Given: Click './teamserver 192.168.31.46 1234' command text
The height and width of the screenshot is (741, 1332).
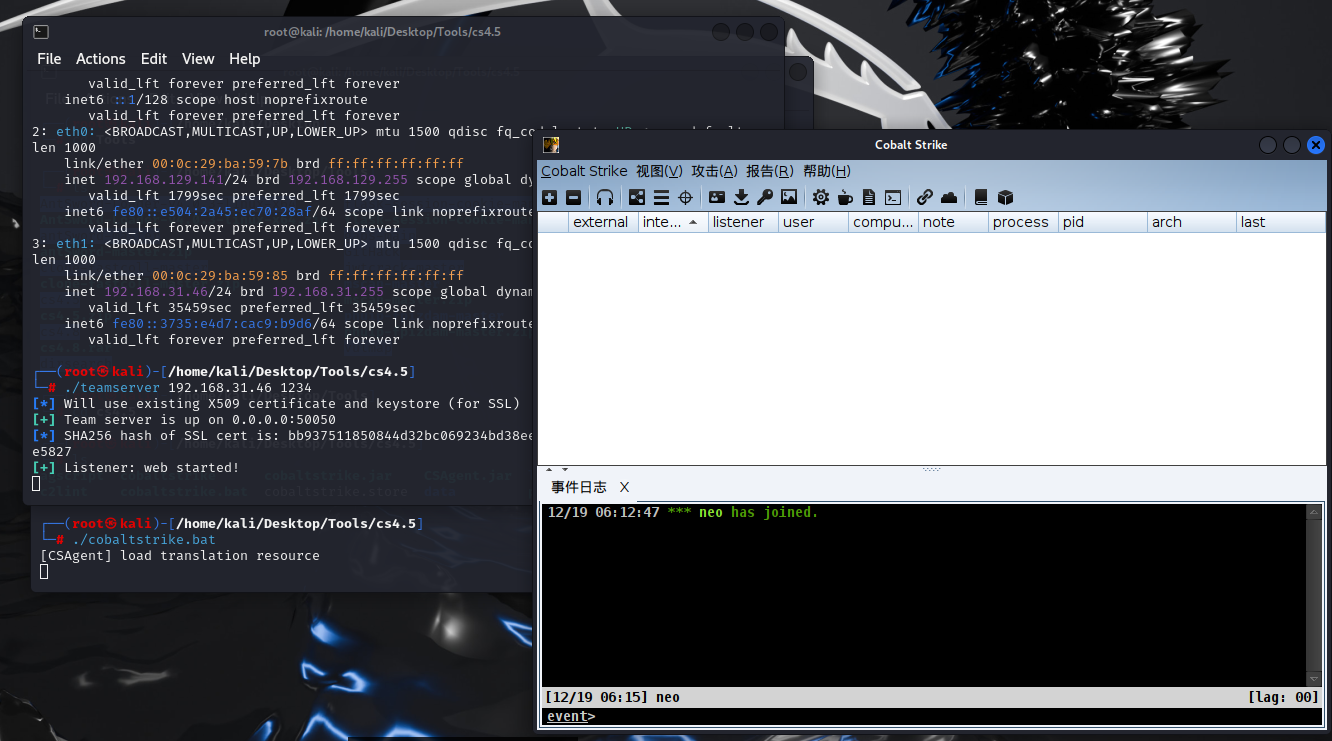Looking at the screenshot, I should (x=188, y=387).
